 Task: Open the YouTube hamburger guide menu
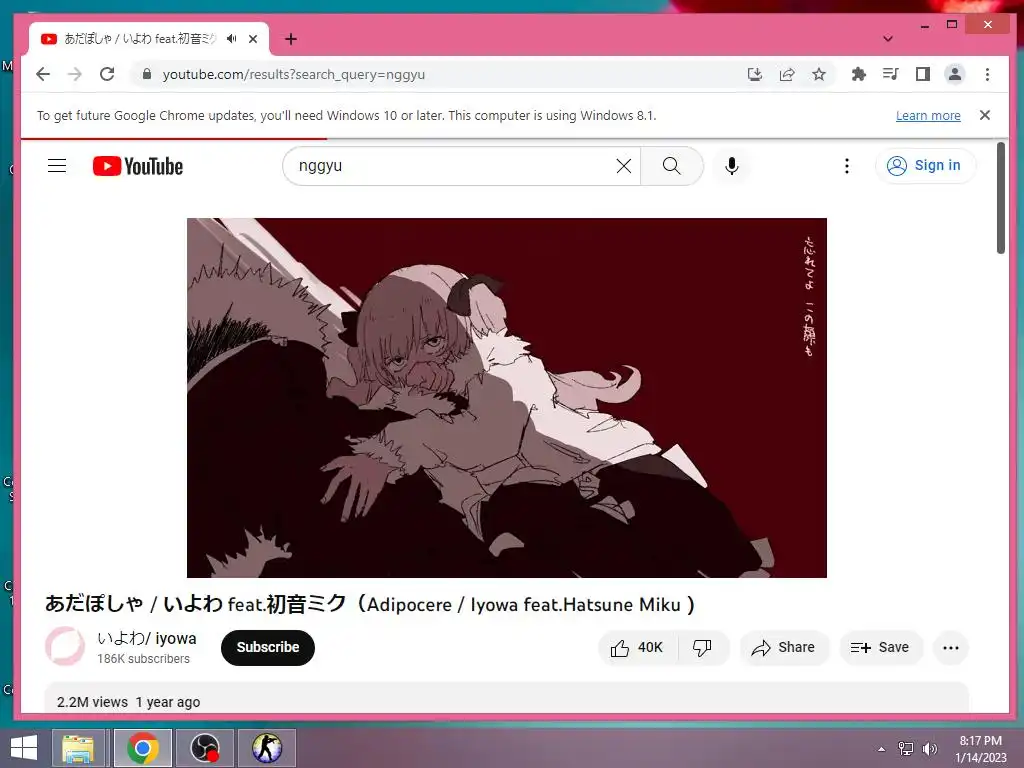tap(57, 166)
